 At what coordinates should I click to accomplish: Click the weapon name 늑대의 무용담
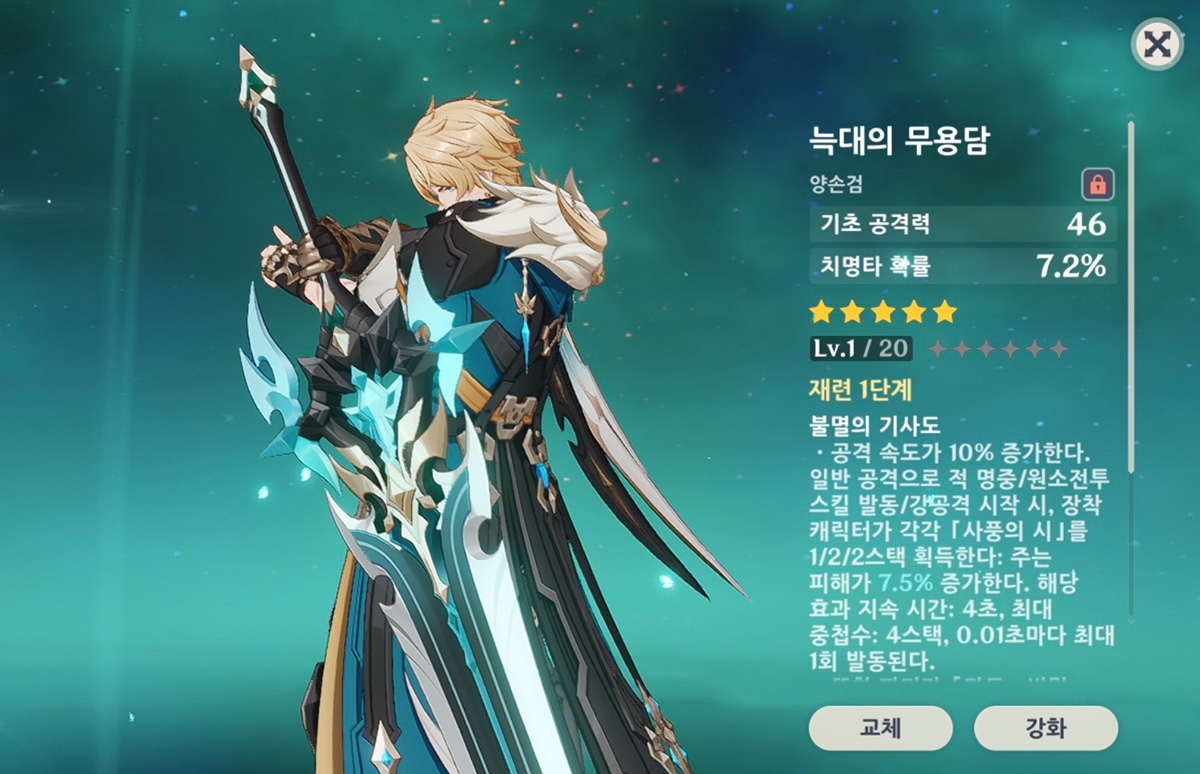pyautogui.click(x=899, y=141)
